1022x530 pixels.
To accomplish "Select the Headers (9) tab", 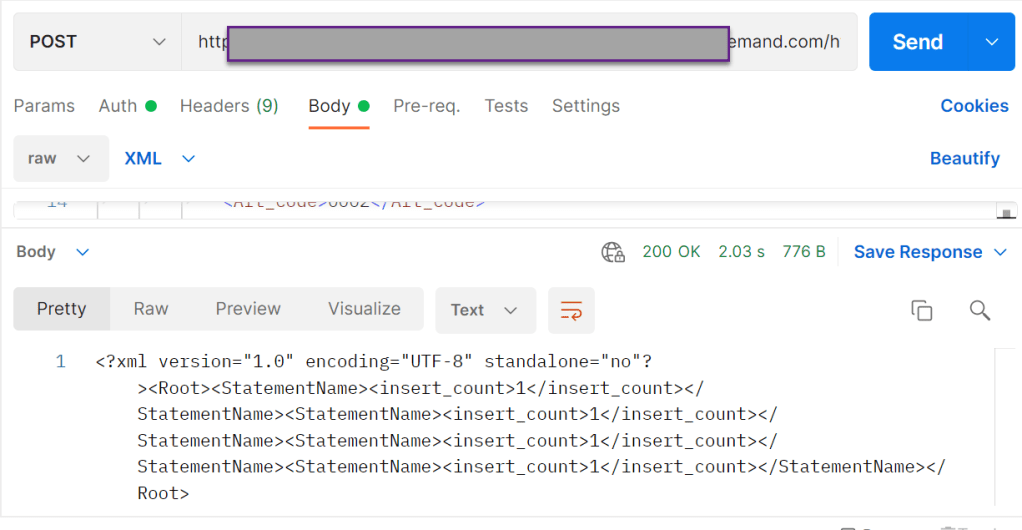I will coord(229,106).
